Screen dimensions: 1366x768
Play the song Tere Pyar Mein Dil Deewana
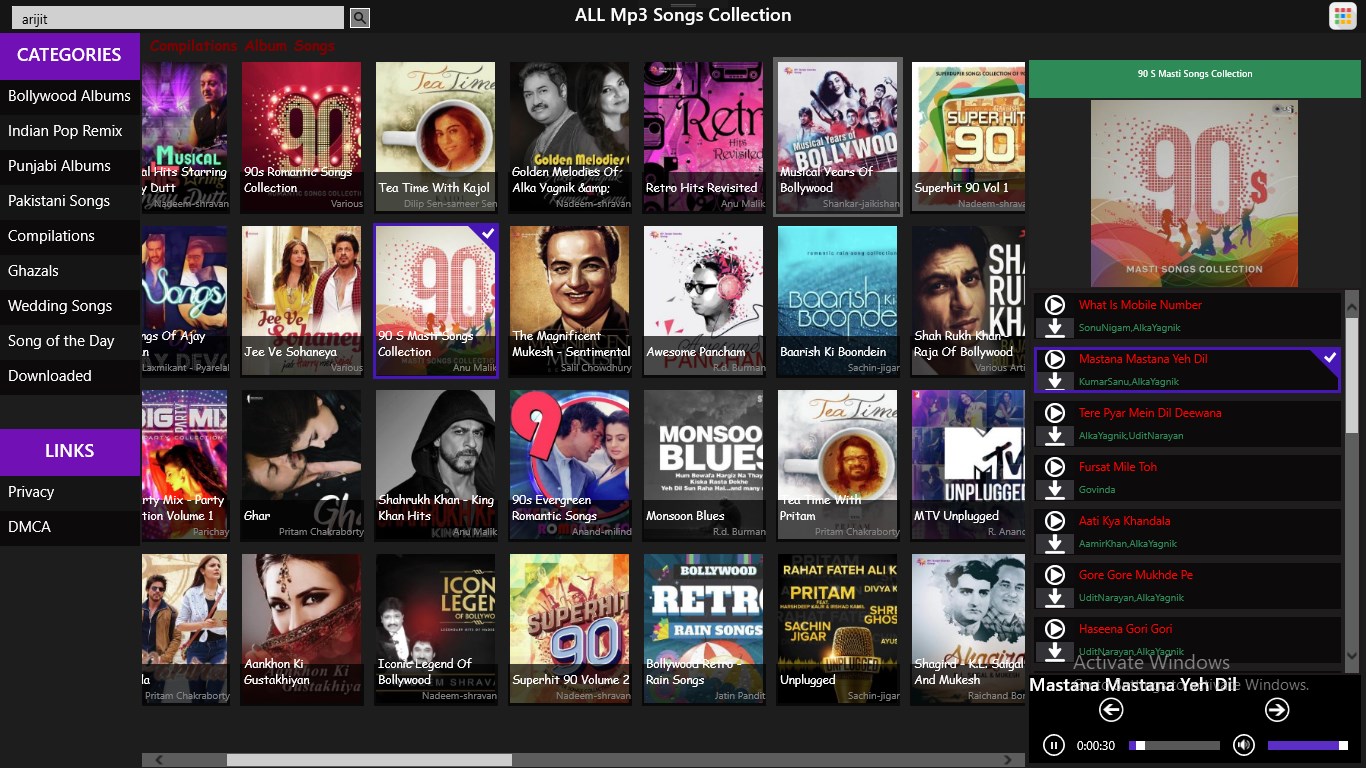coord(1054,413)
